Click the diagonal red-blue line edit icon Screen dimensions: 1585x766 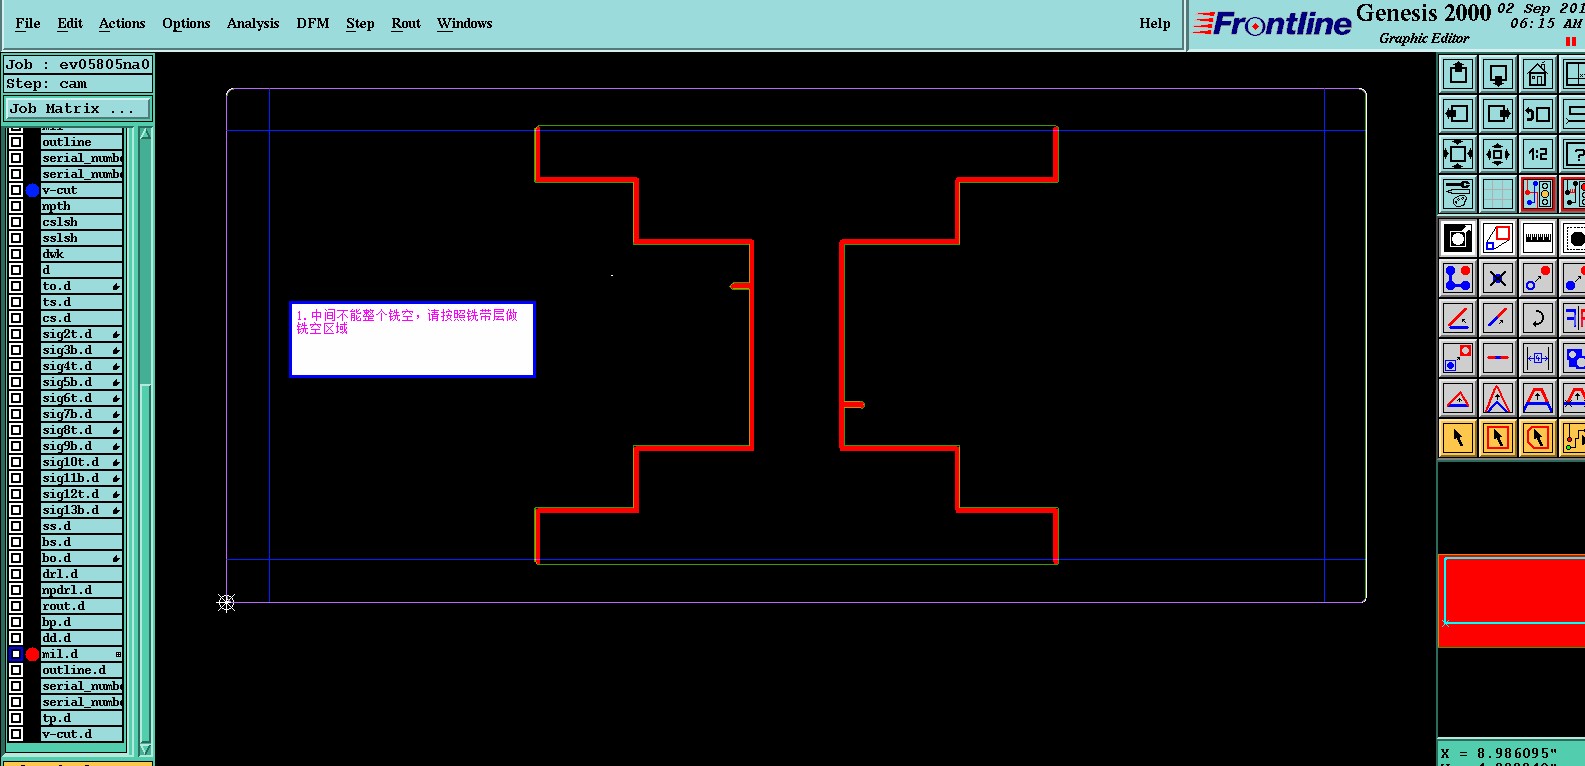pyautogui.click(x=1498, y=318)
